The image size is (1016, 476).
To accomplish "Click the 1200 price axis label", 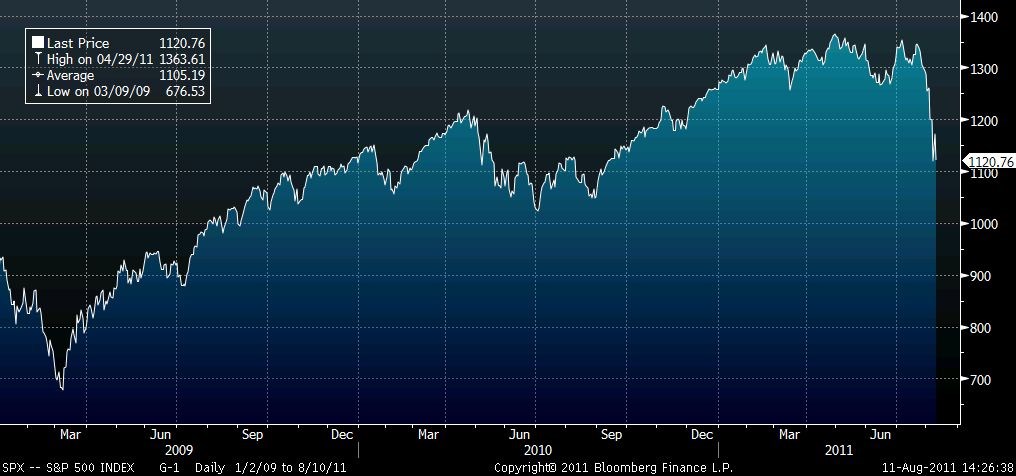I will point(983,120).
